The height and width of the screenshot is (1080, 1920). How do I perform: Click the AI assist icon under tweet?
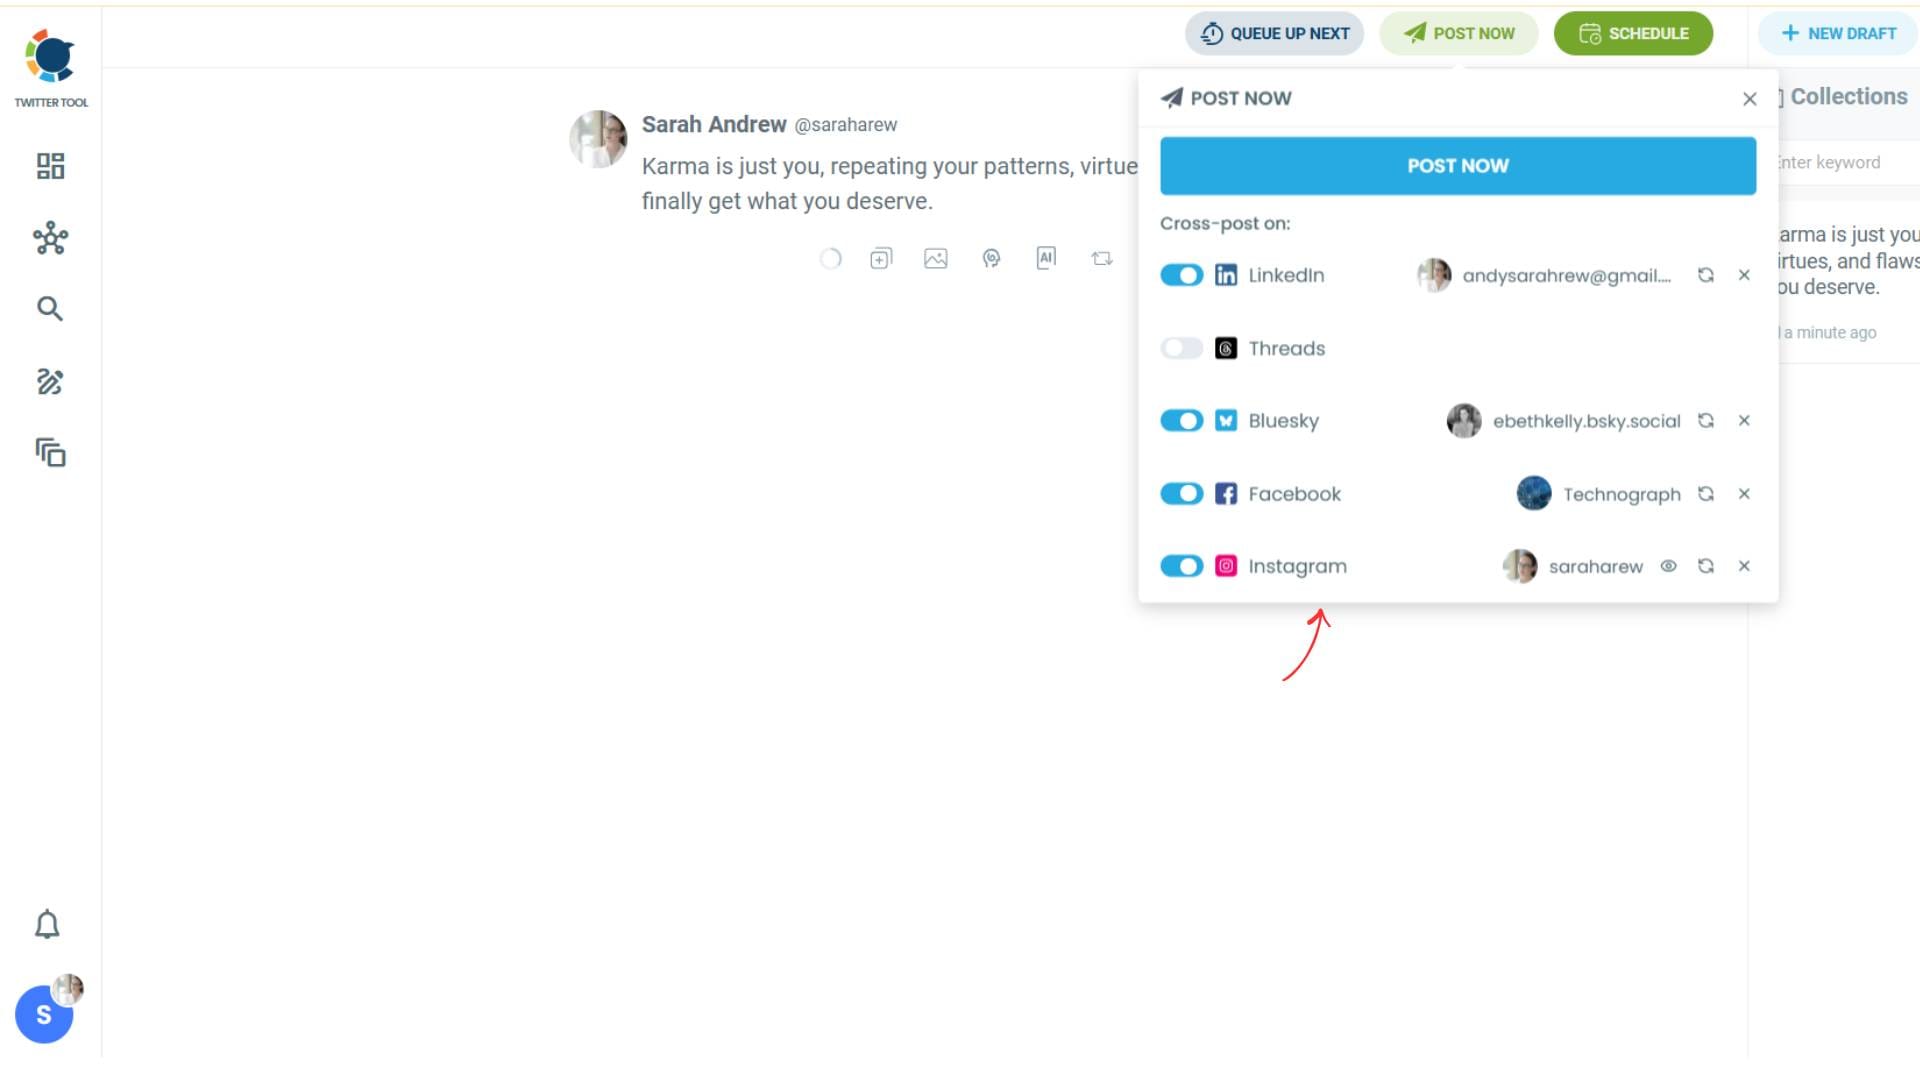pyautogui.click(x=1046, y=258)
